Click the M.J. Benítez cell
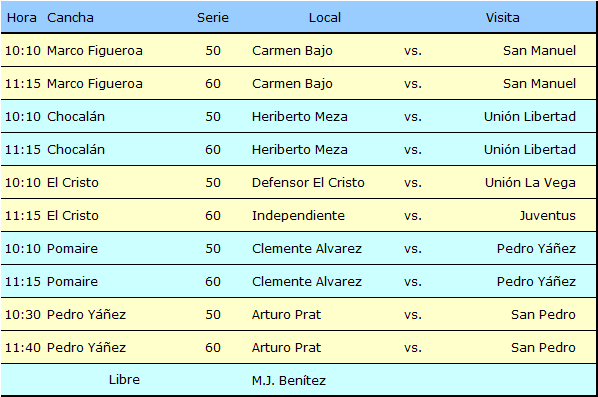 tap(289, 380)
